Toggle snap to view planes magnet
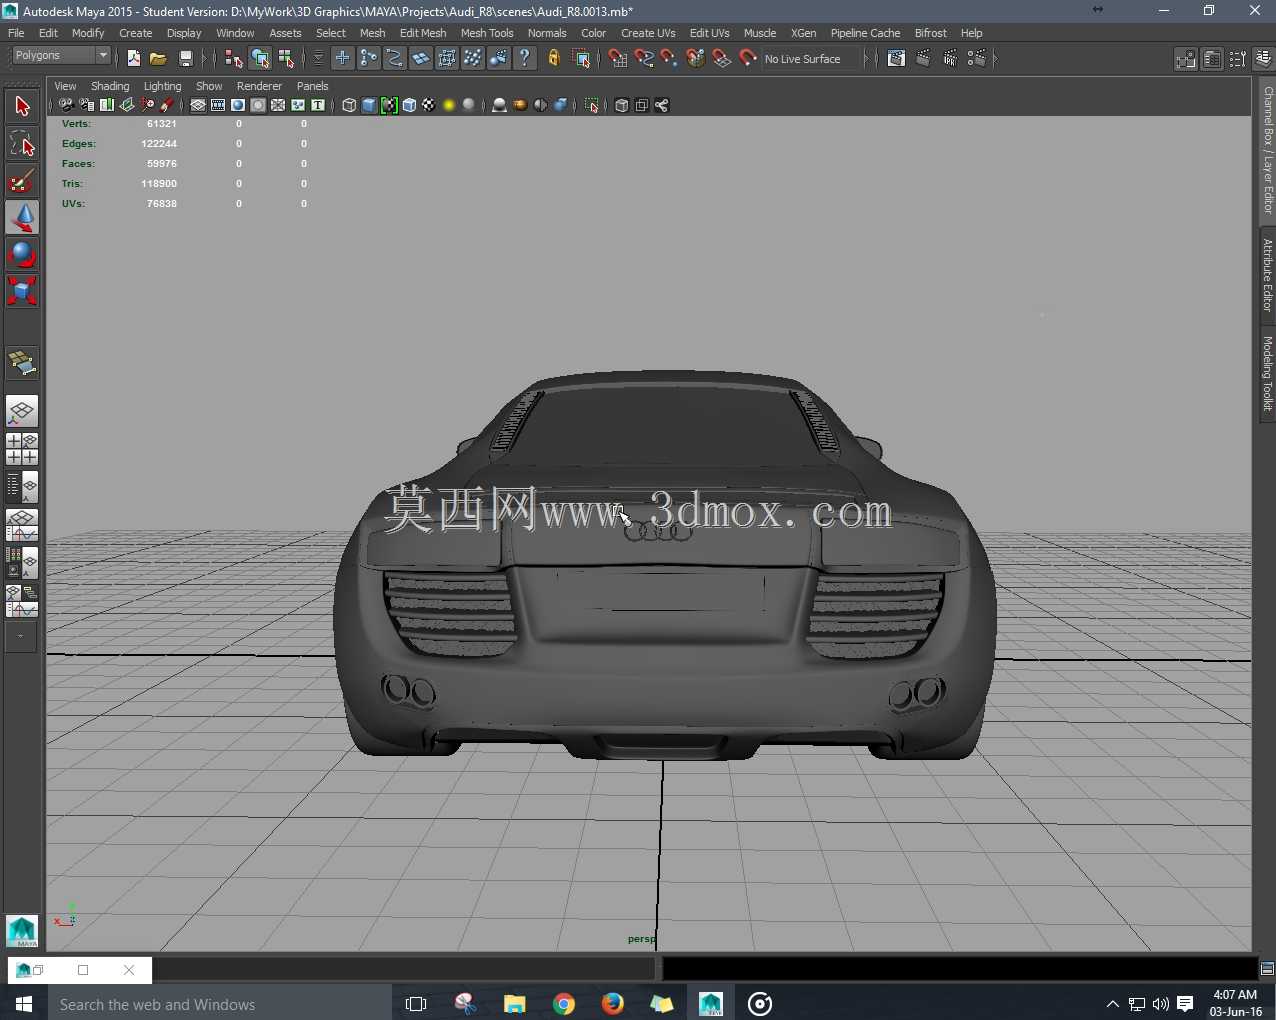 click(722, 59)
